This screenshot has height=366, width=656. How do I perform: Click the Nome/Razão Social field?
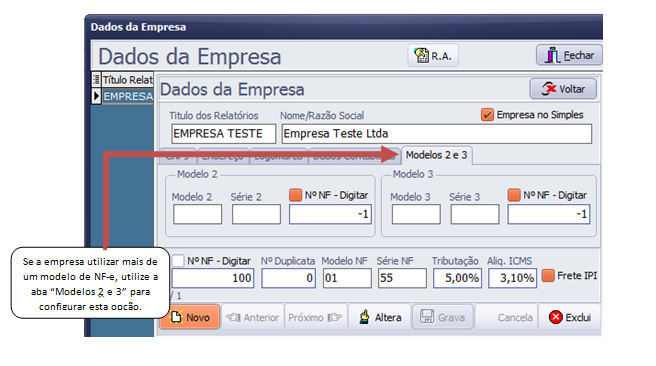point(437,133)
